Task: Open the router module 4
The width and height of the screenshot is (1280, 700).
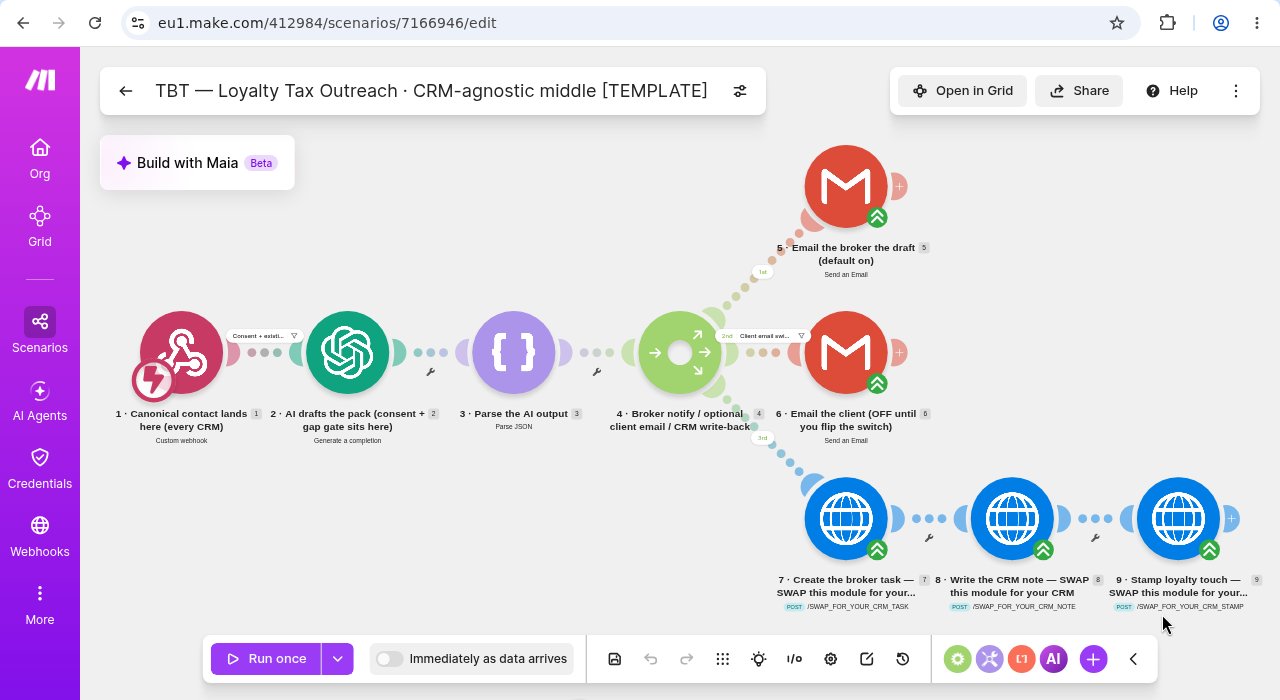Action: [679, 352]
